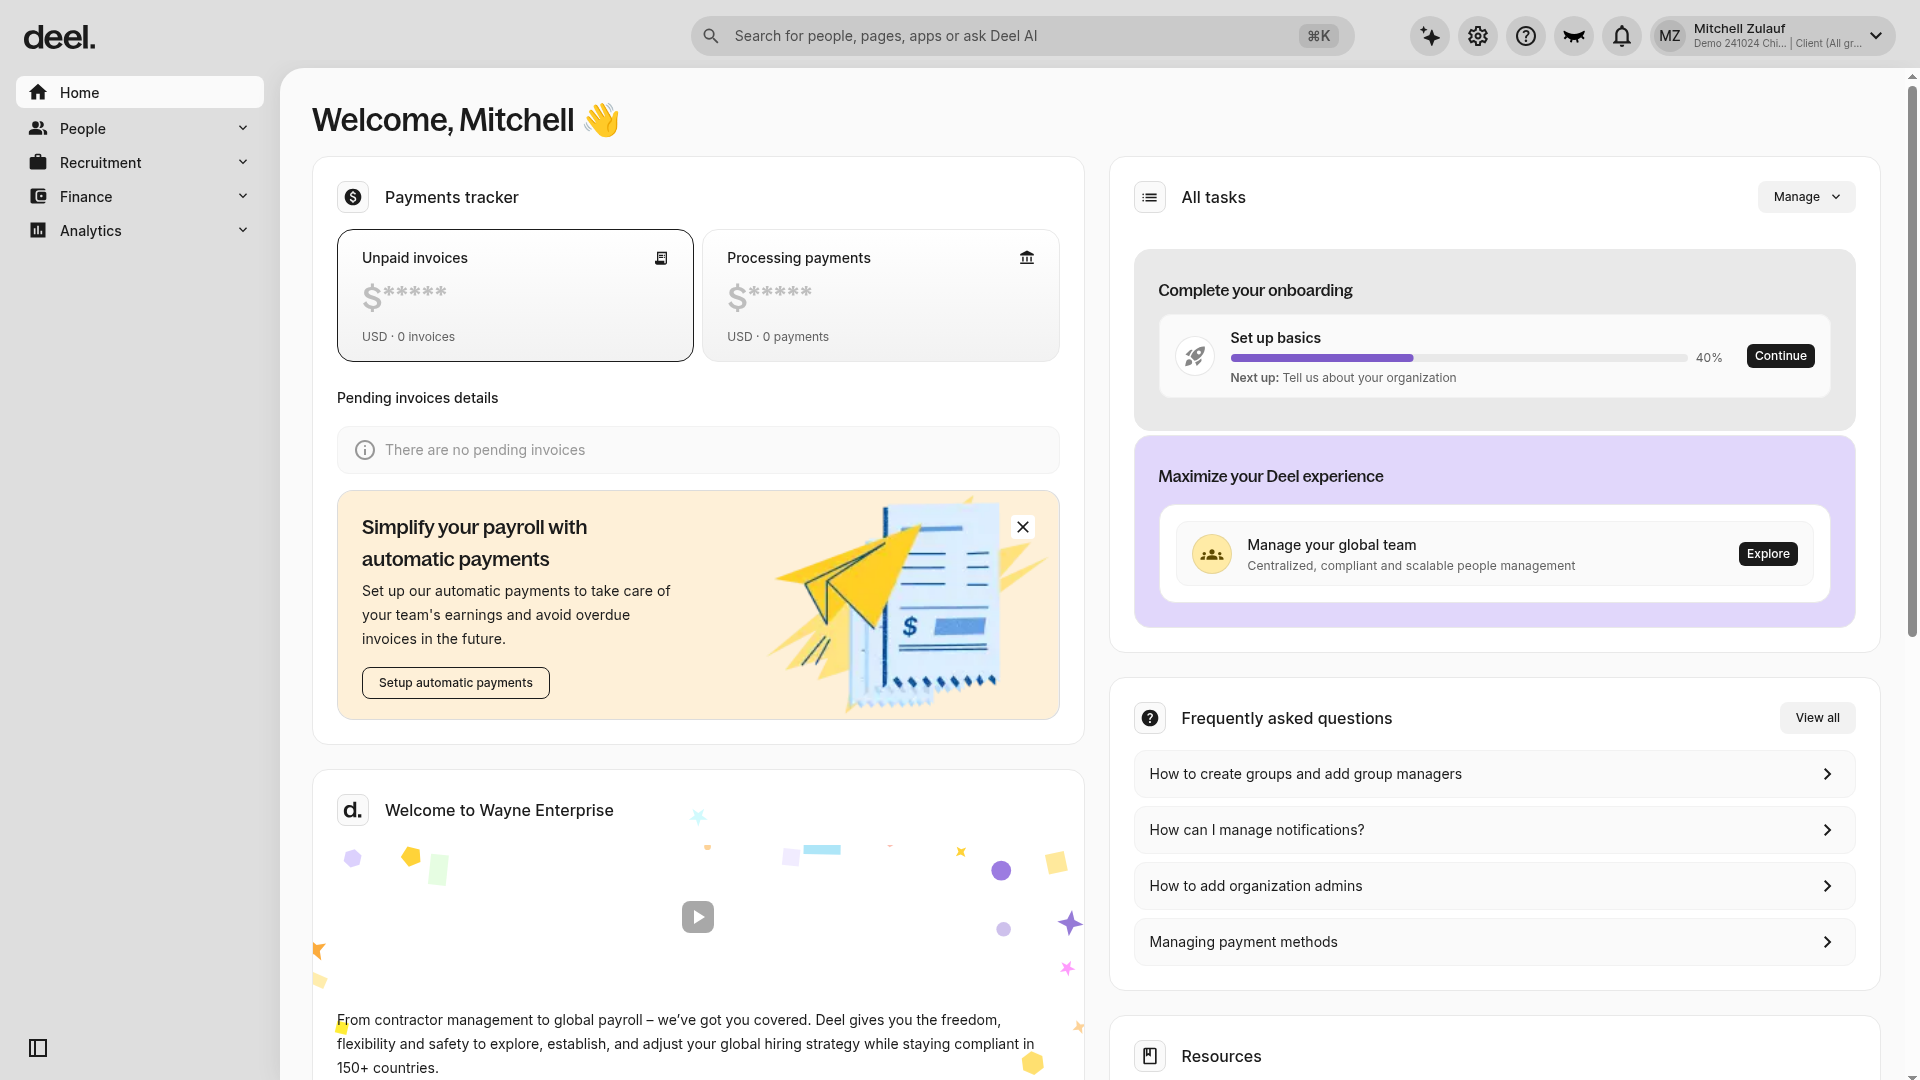Open the Recruitment sidebar item

click(140, 162)
